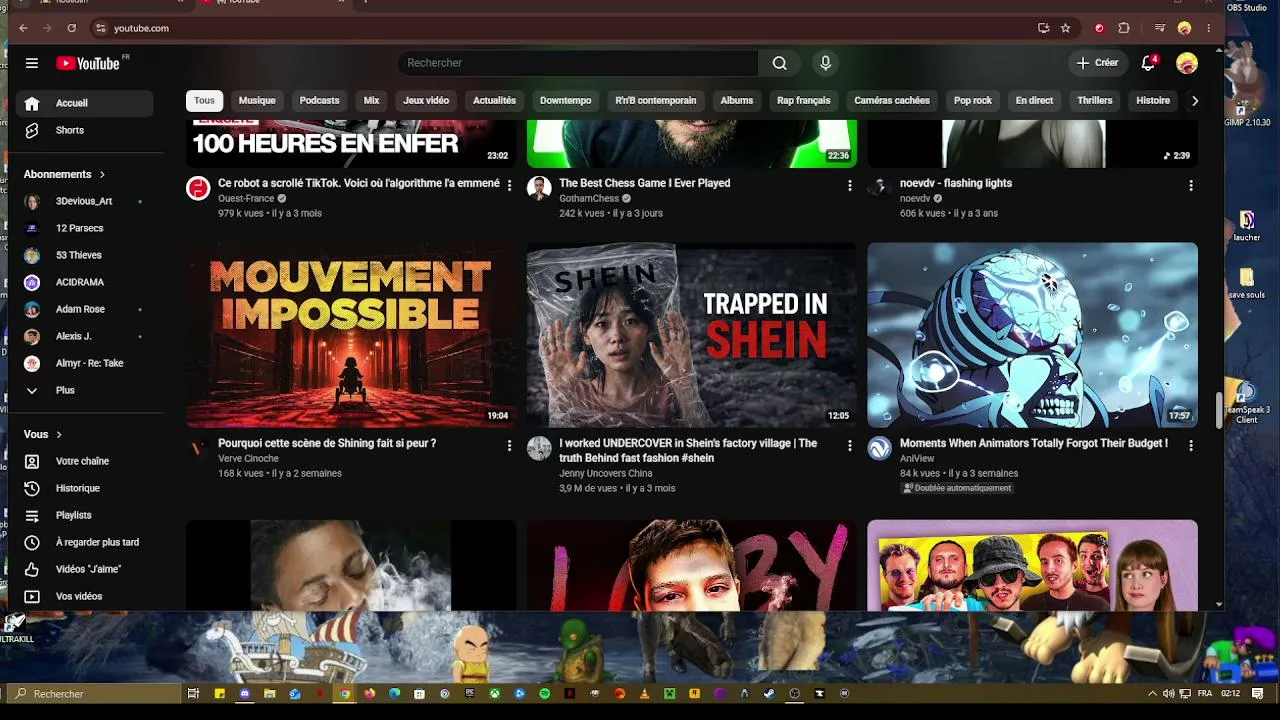Select the Jeux vidéo filter chip
The image size is (1280, 720).
coord(426,100)
